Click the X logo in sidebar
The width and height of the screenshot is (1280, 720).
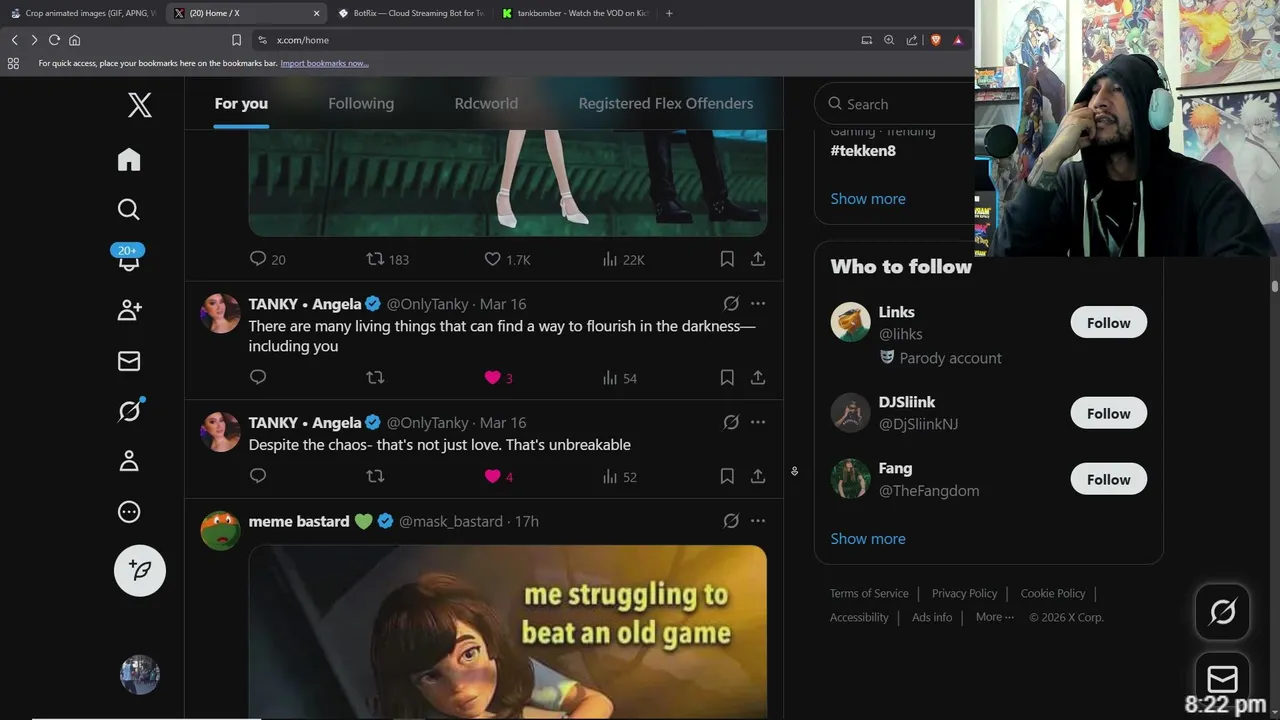(x=140, y=104)
